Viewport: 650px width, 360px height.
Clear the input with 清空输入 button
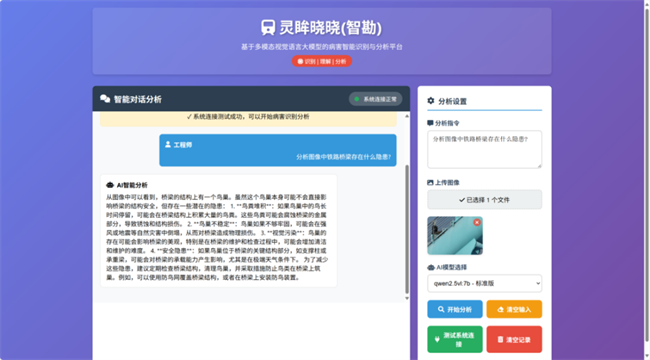tap(514, 309)
